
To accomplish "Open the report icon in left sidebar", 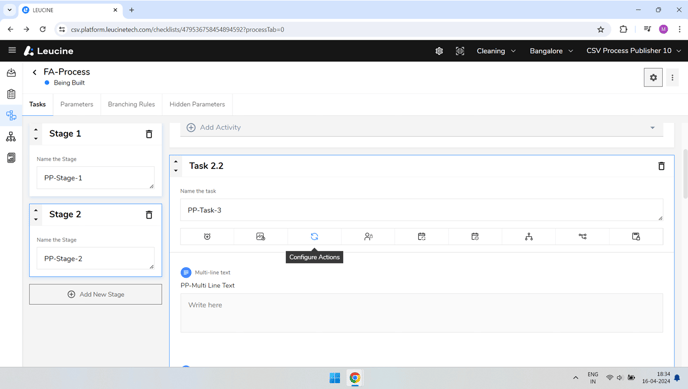I will click(x=11, y=158).
